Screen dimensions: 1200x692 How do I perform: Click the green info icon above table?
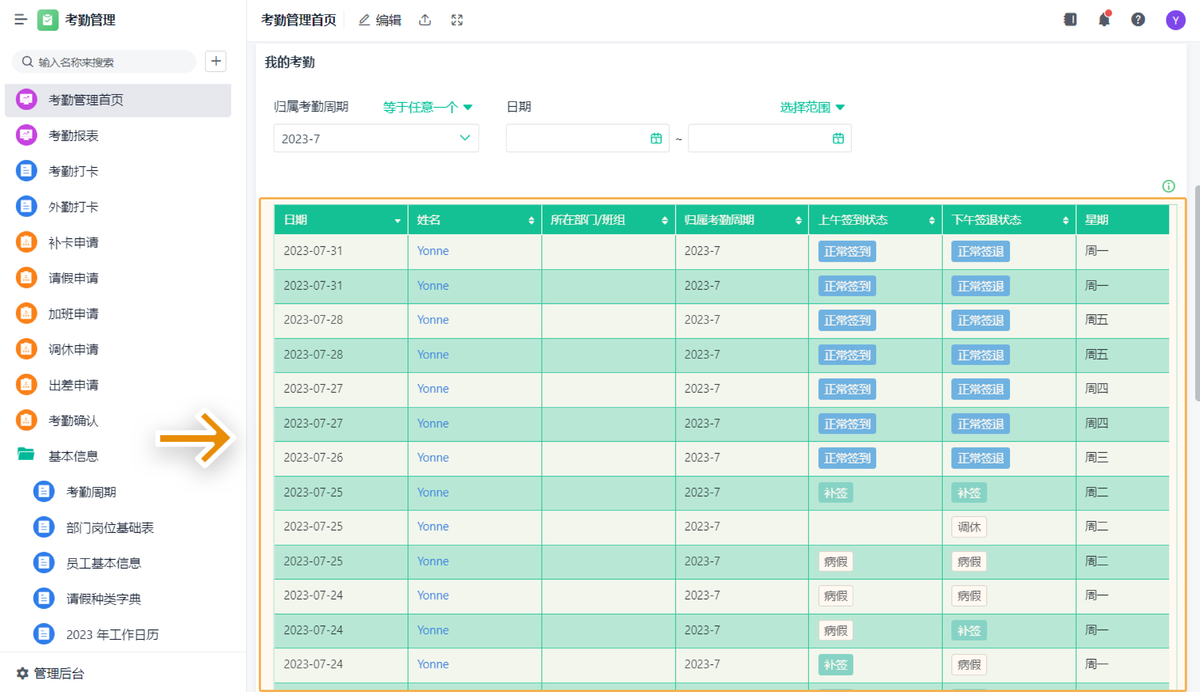point(1168,186)
